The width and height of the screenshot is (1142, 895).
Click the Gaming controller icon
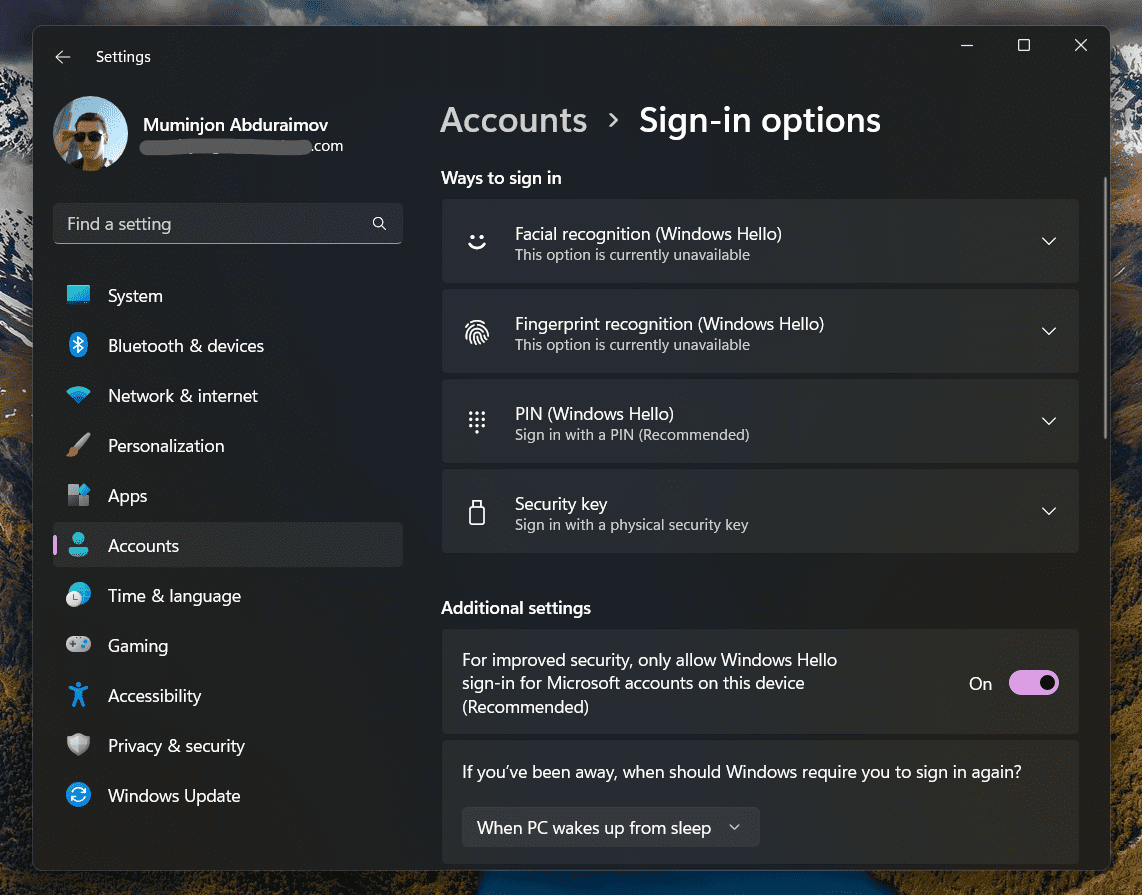78,644
